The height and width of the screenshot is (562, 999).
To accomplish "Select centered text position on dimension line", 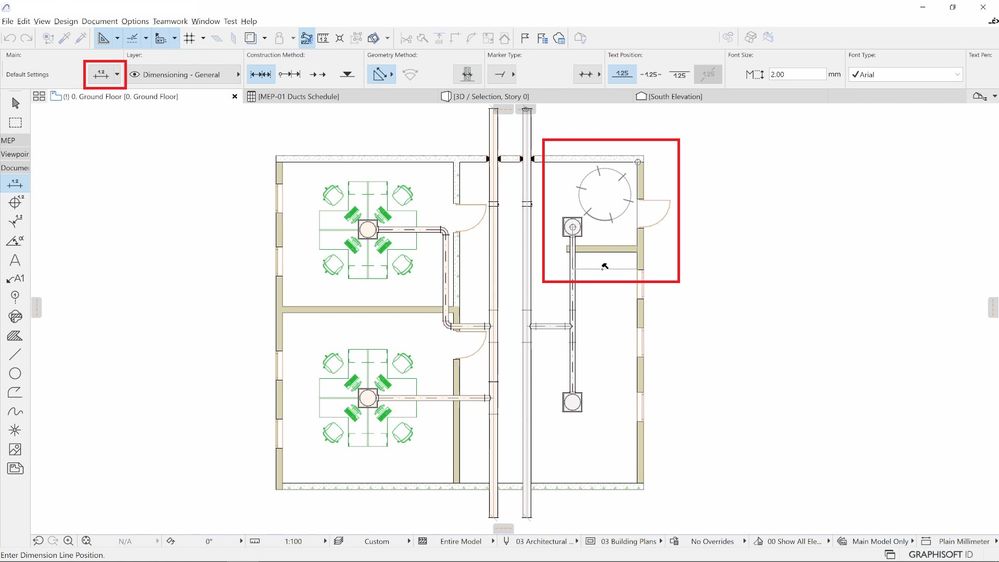I will [x=650, y=75].
